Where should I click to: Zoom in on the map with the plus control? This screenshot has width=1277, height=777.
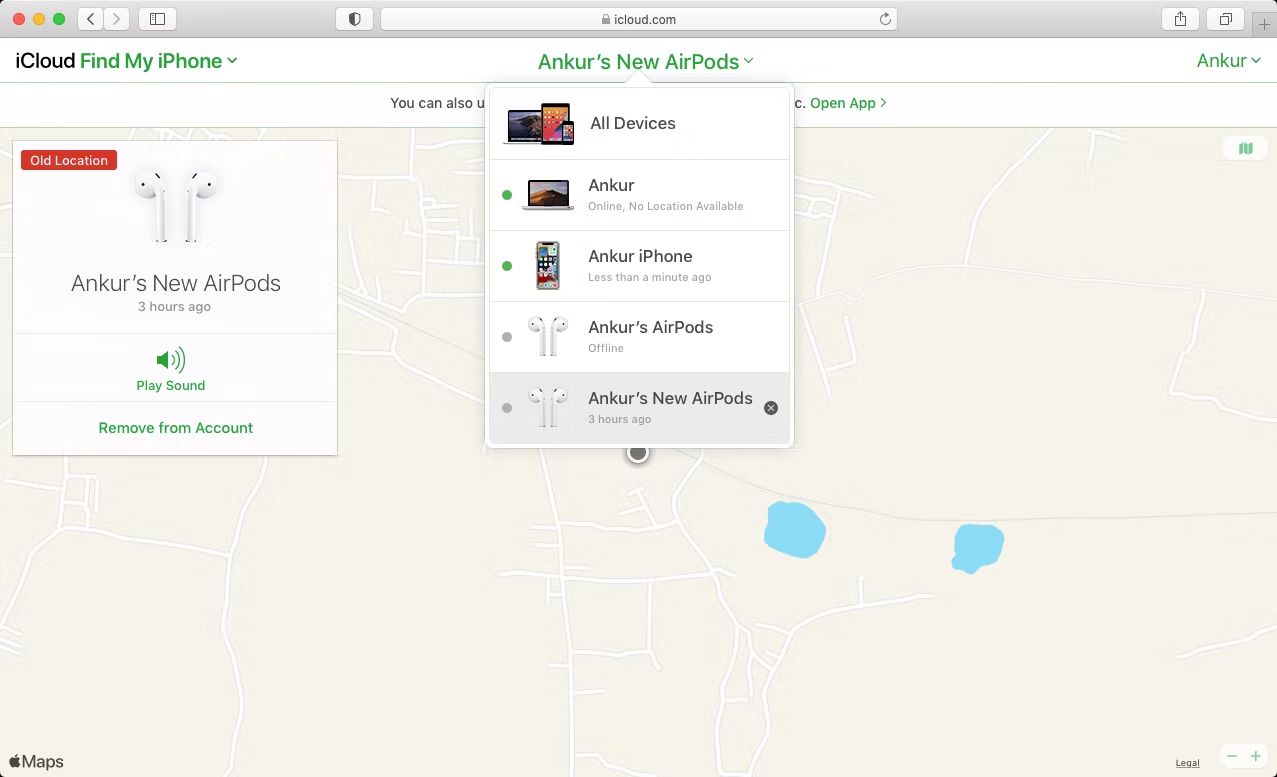pos(1256,756)
